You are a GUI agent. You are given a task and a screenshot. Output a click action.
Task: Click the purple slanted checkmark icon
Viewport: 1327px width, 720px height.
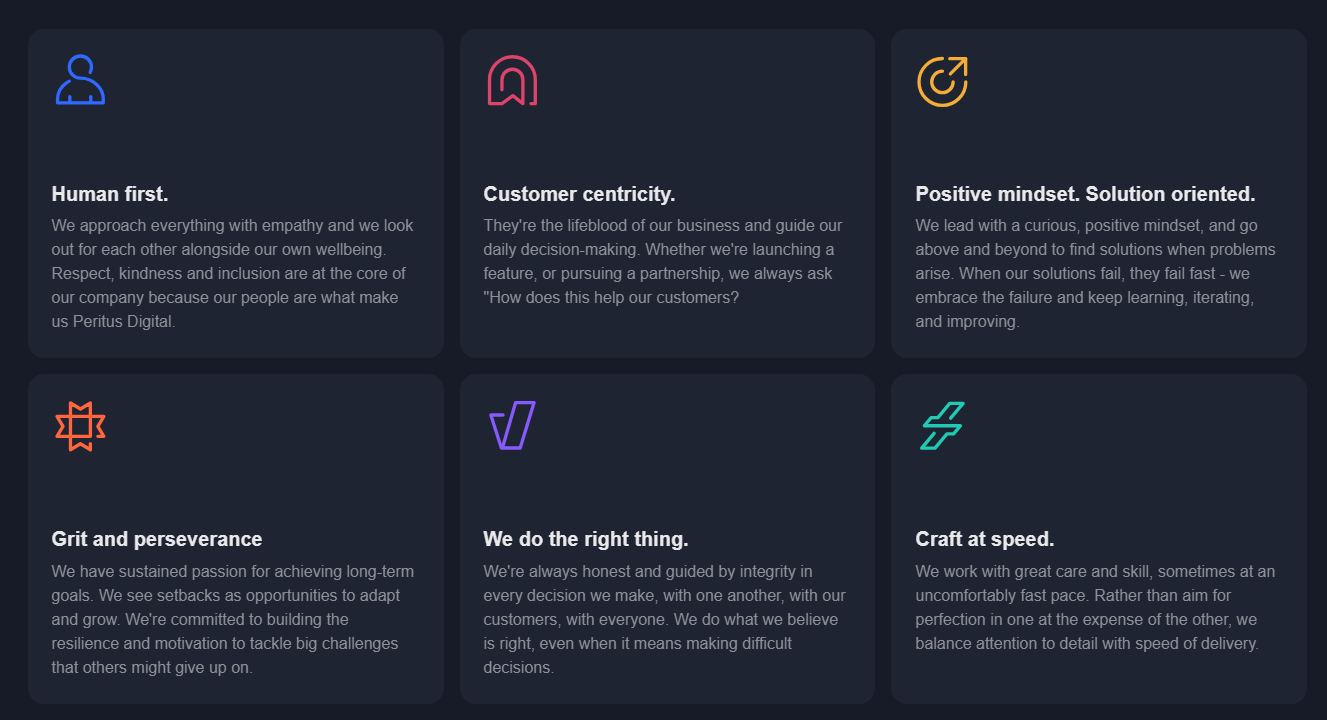coord(512,425)
